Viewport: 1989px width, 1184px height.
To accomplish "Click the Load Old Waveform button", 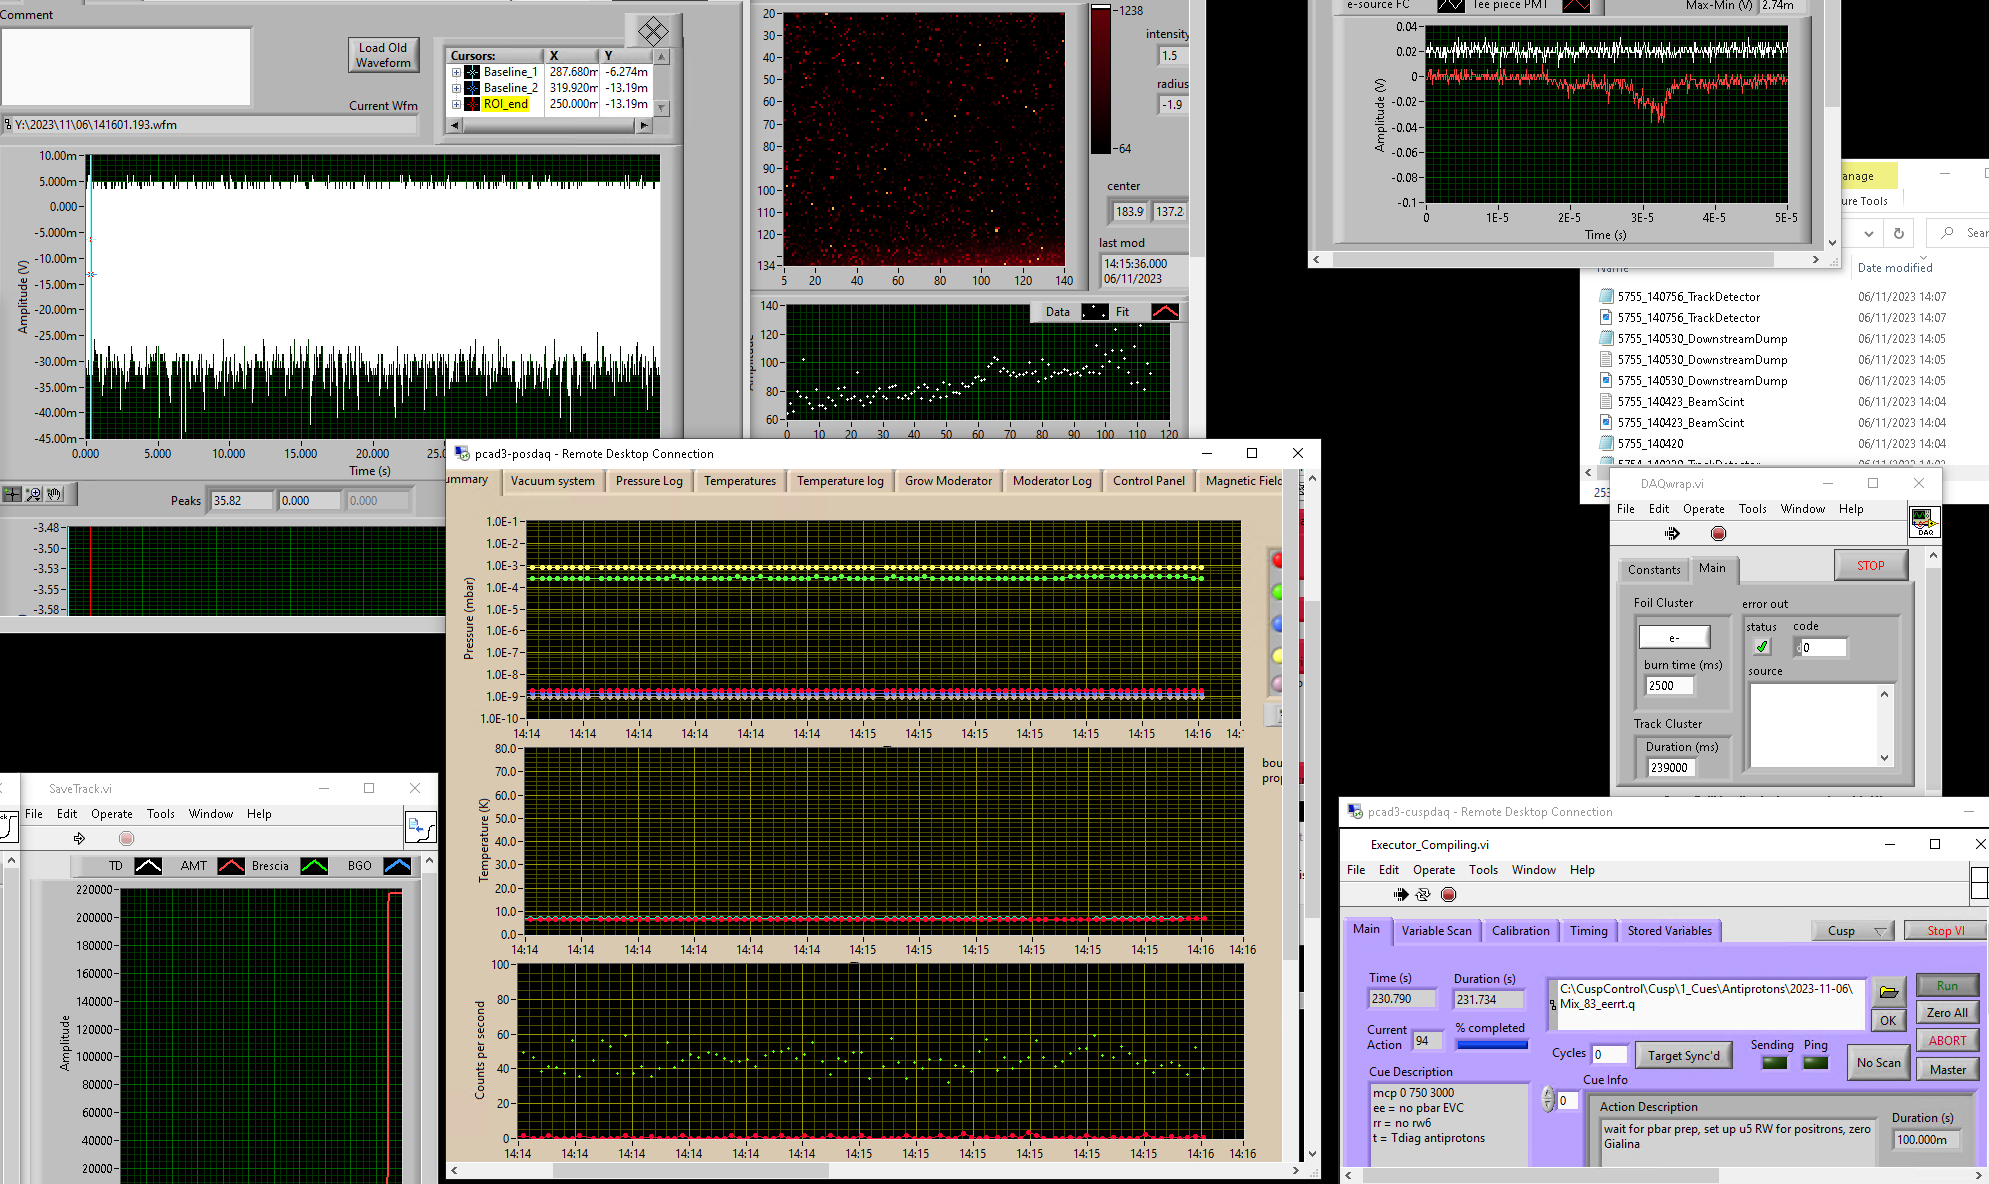I will point(383,55).
